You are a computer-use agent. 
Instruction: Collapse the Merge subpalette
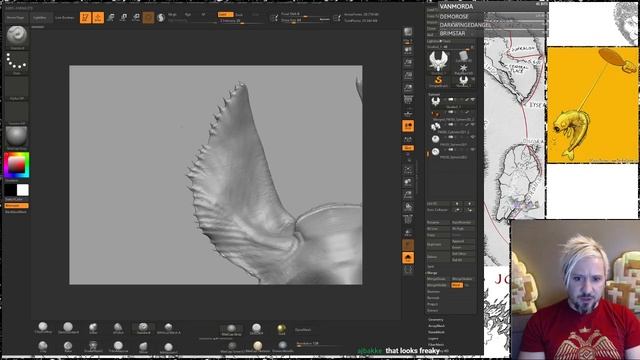[432, 273]
